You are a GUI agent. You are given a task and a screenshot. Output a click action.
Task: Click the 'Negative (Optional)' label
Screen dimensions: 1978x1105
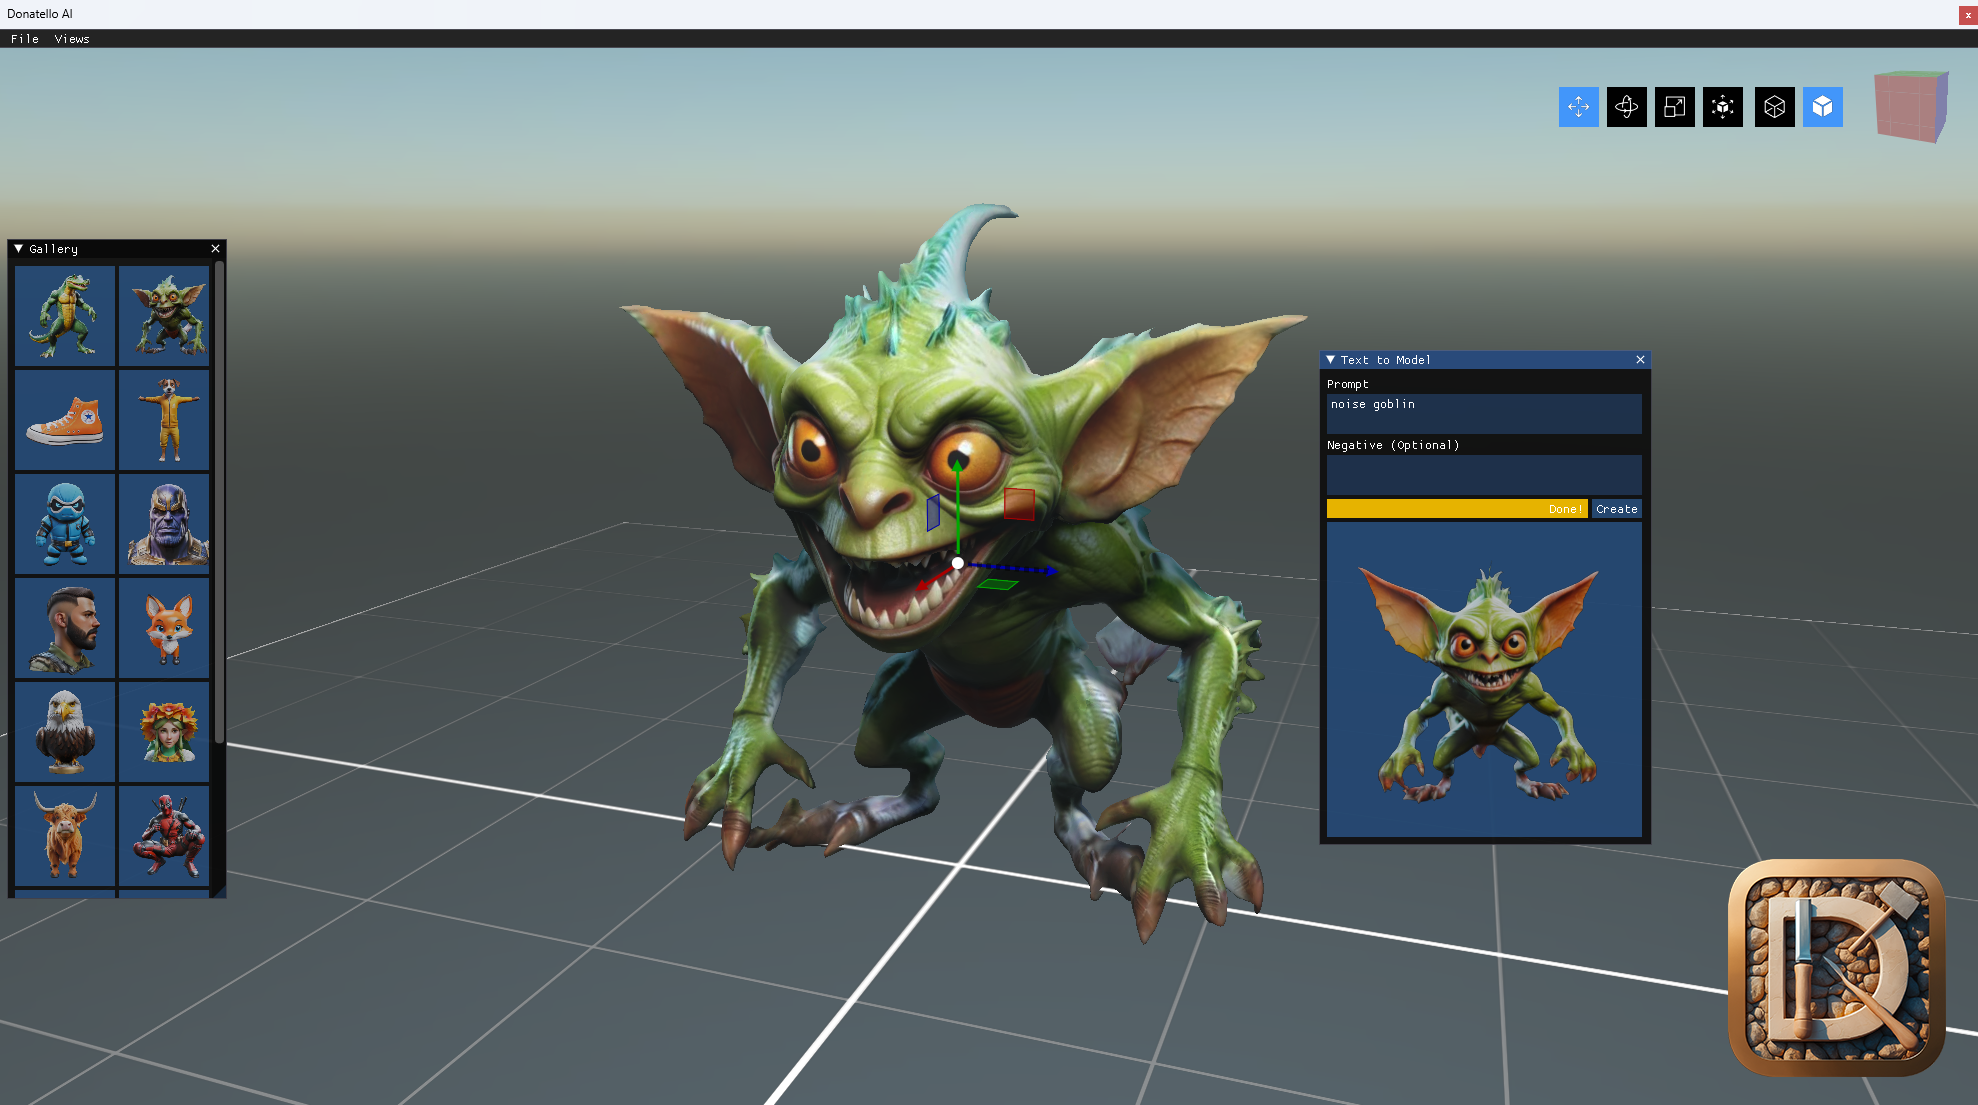[1393, 445]
